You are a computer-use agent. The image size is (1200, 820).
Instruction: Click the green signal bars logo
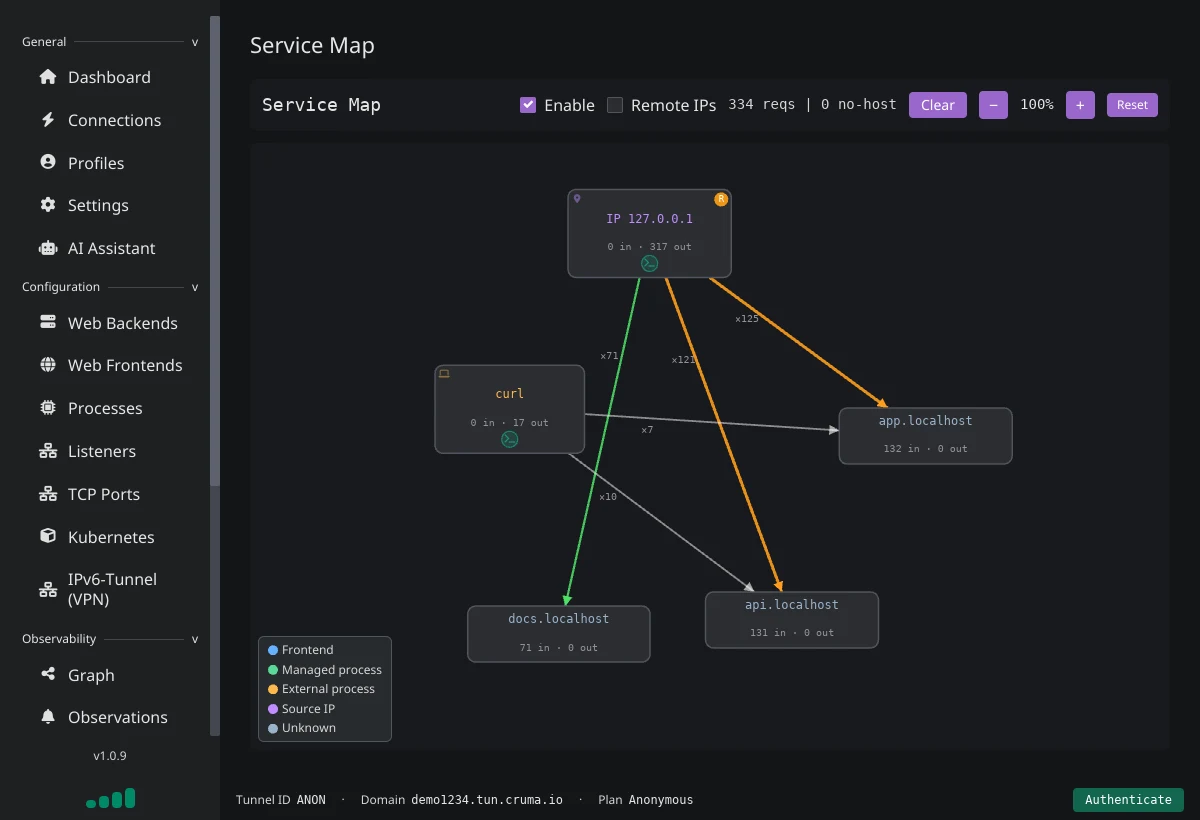tap(111, 798)
